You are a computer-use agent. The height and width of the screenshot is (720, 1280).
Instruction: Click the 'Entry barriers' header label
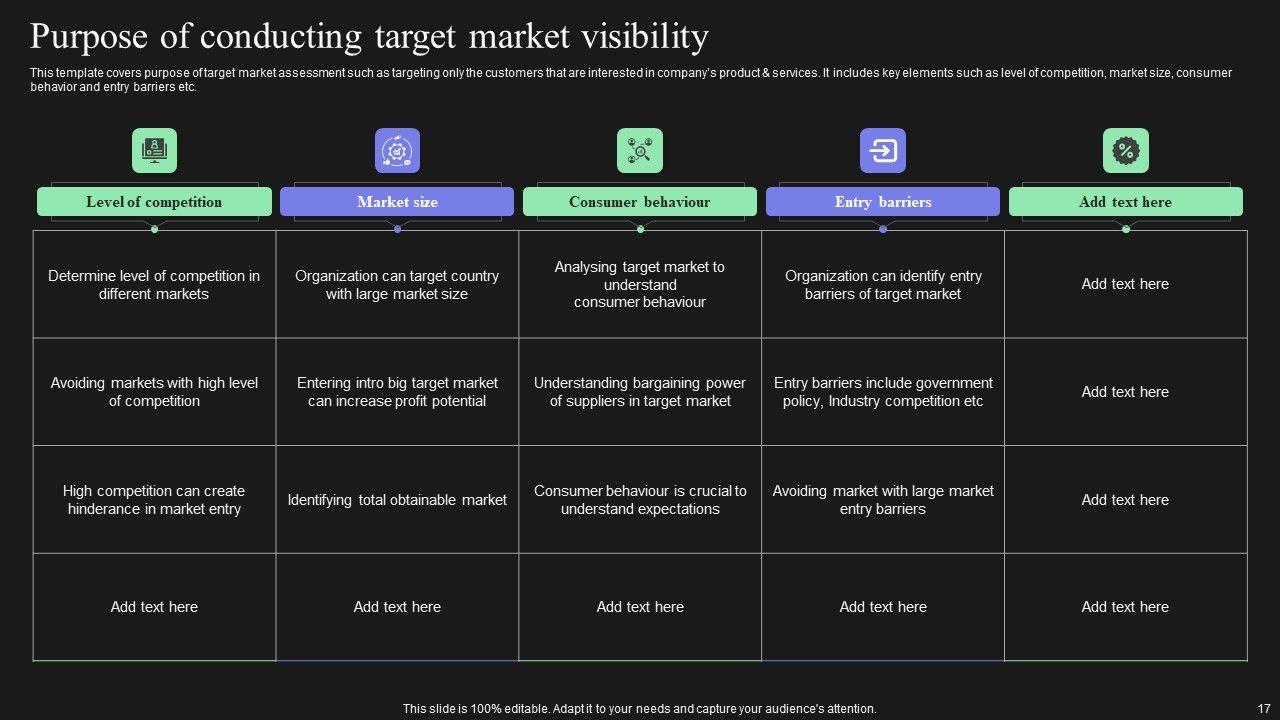coord(883,202)
